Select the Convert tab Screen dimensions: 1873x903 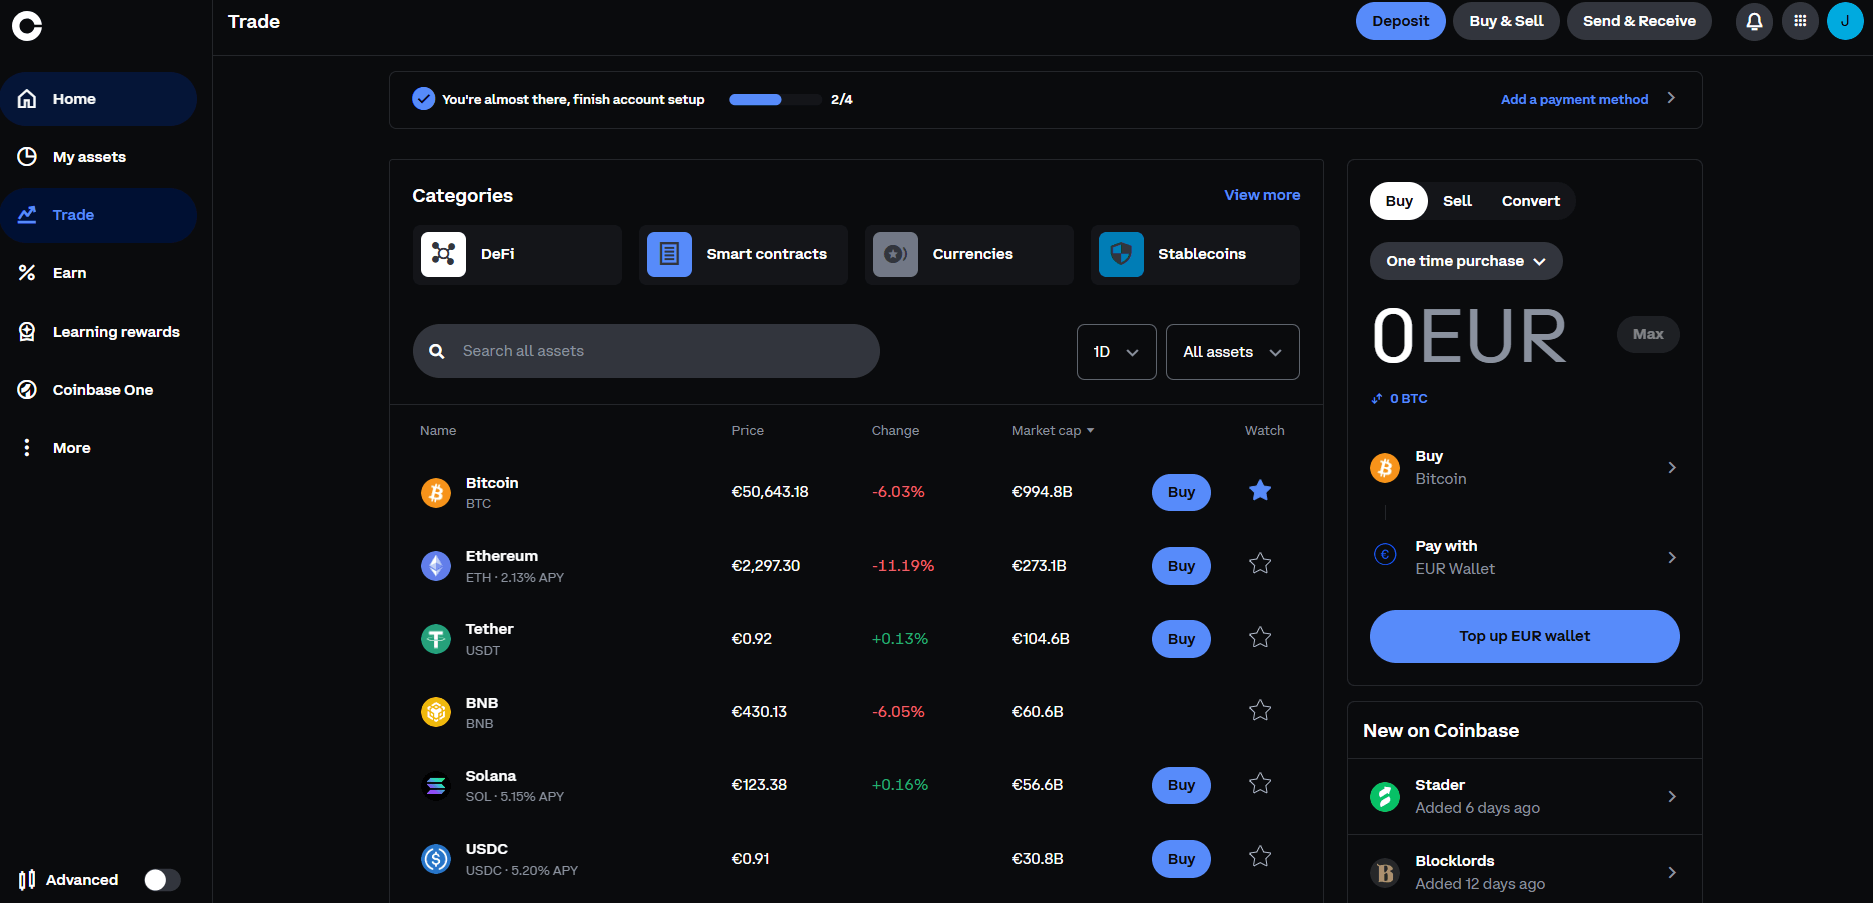pyautogui.click(x=1530, y=201)
